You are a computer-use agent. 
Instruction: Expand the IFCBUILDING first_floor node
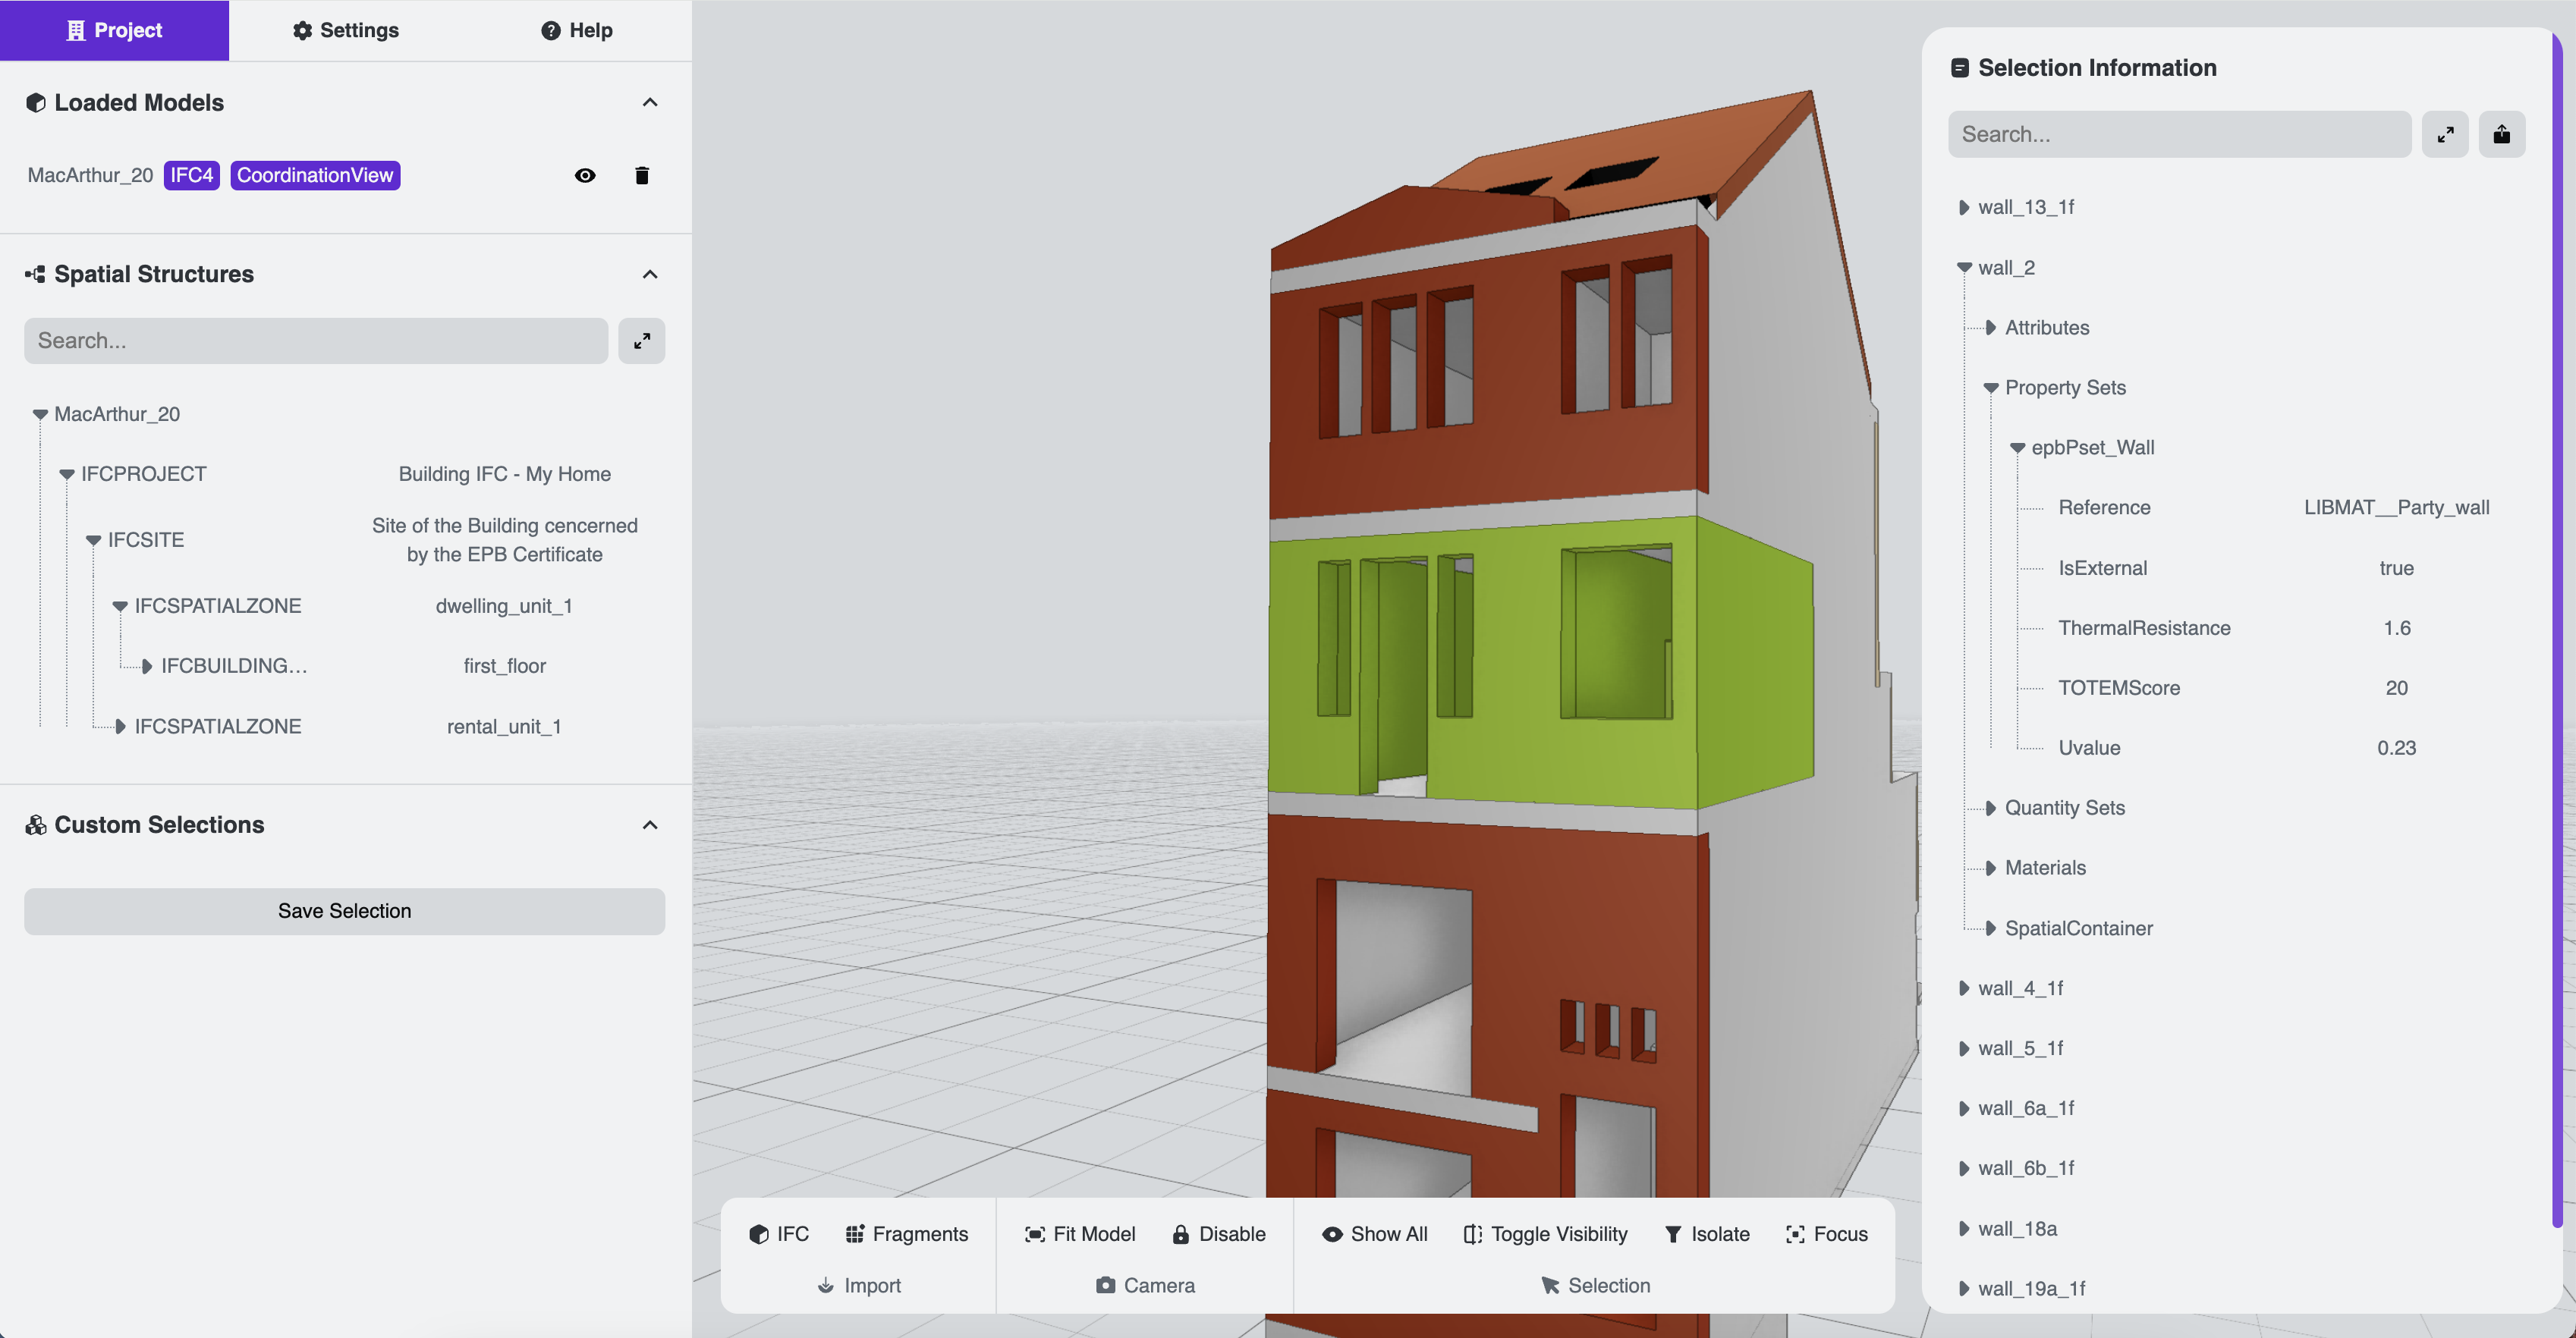[147, 666]
